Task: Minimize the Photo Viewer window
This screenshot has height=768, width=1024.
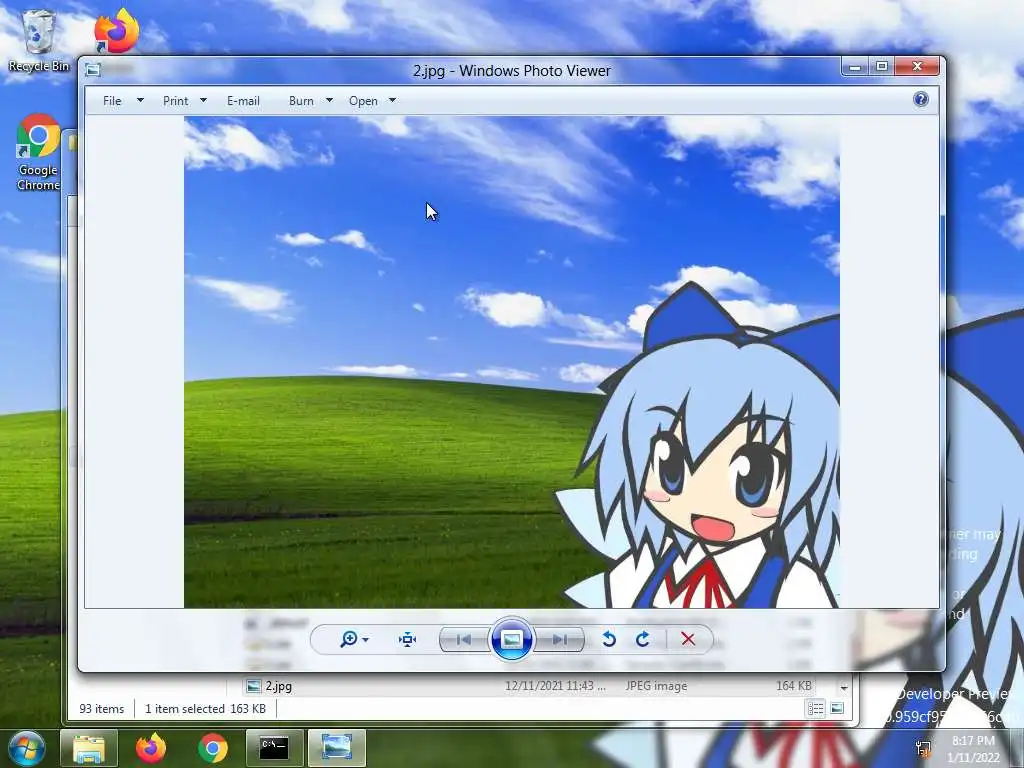Action: (855, 67)
